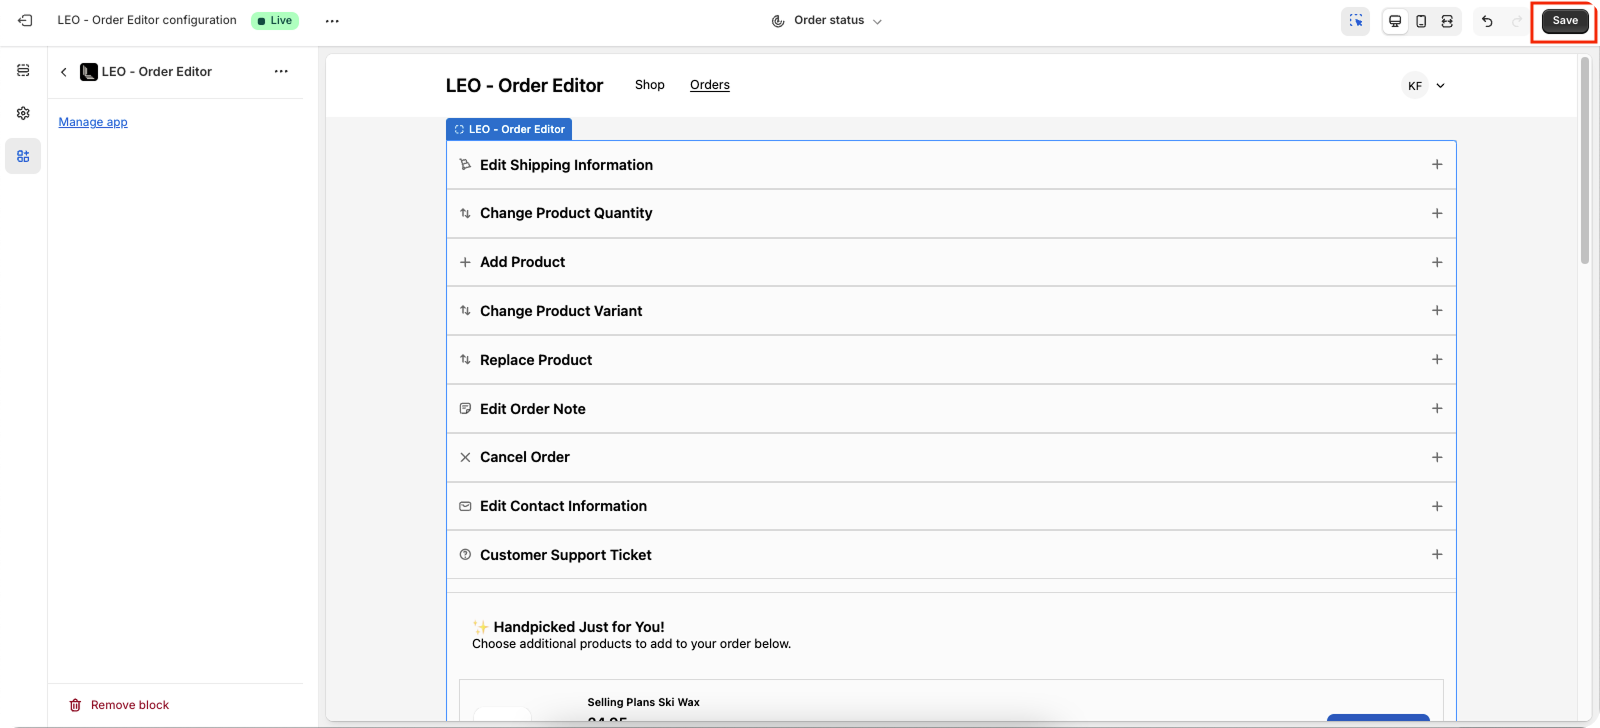The image size is (1600, 728).
Task: Open the app embeds icon in the sidebar
Action: (23, 156)
